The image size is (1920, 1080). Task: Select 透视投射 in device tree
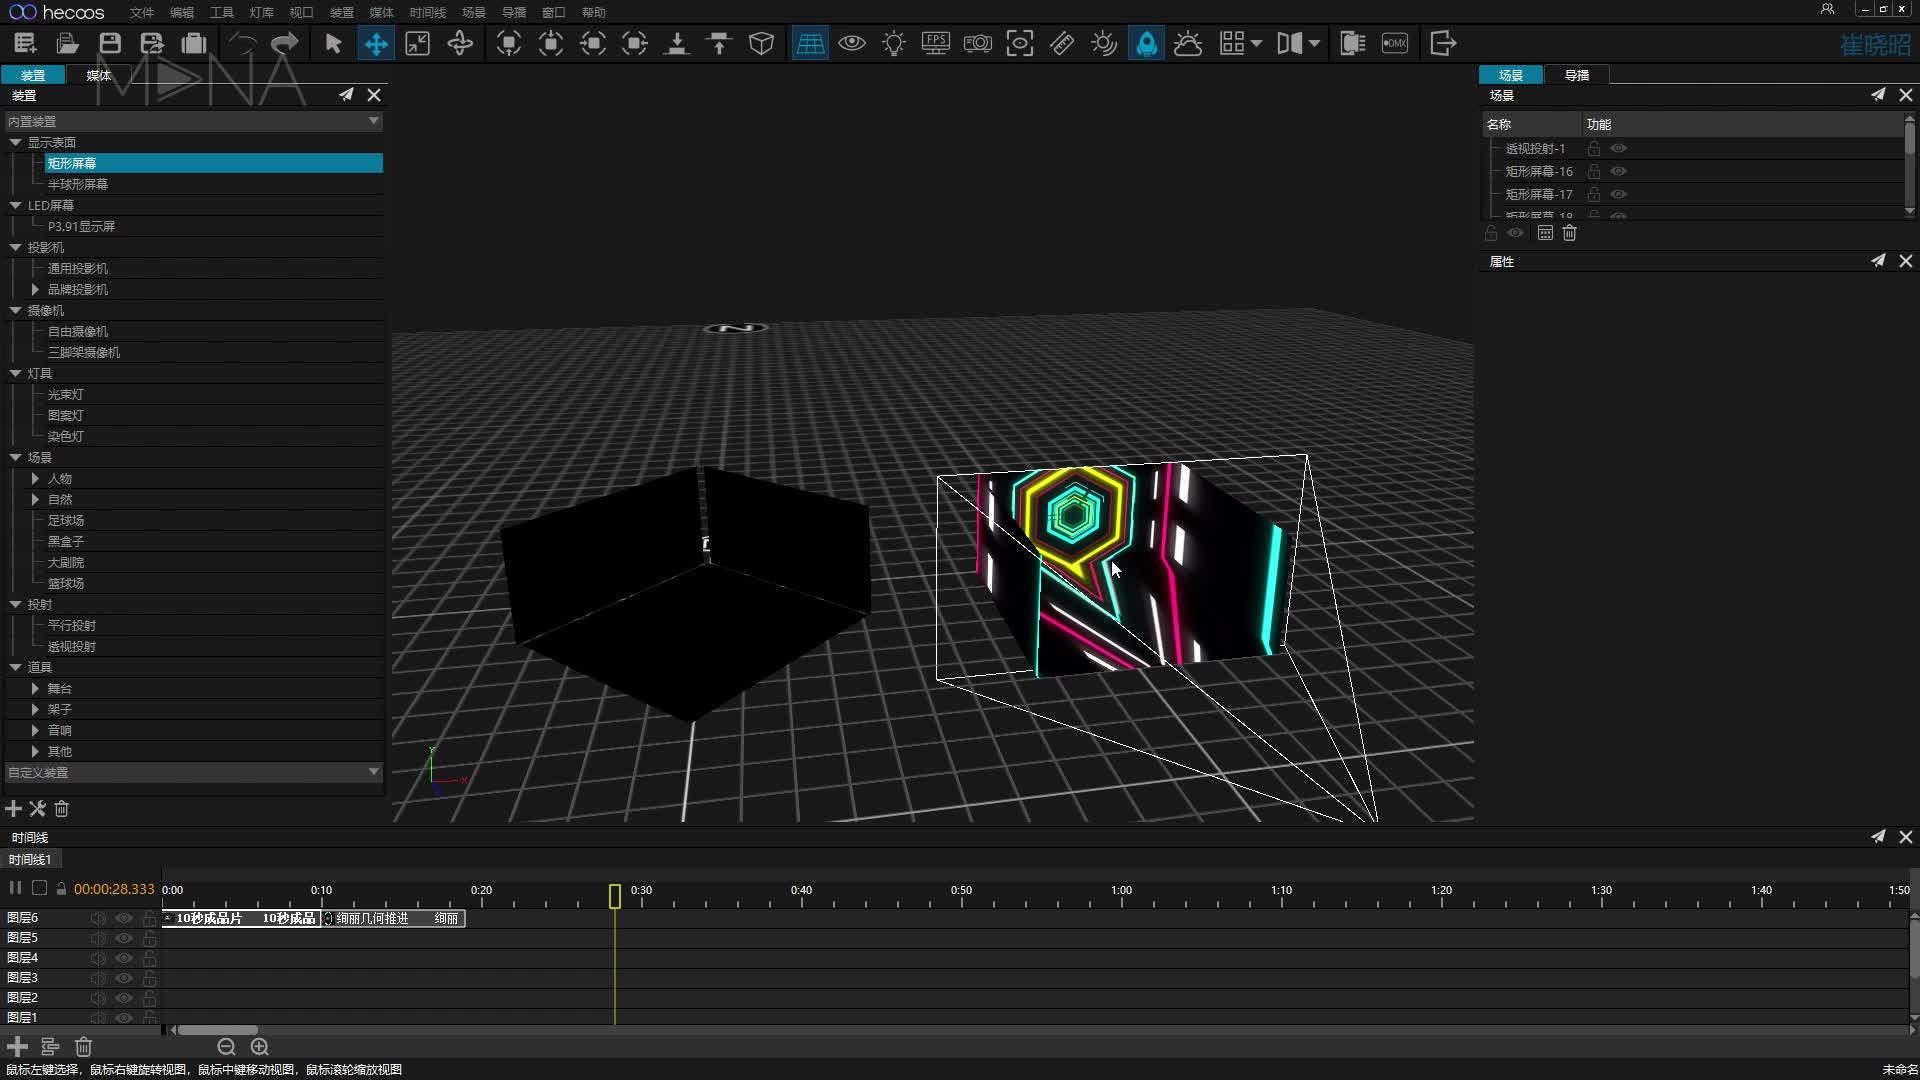[x=72, y=646]
